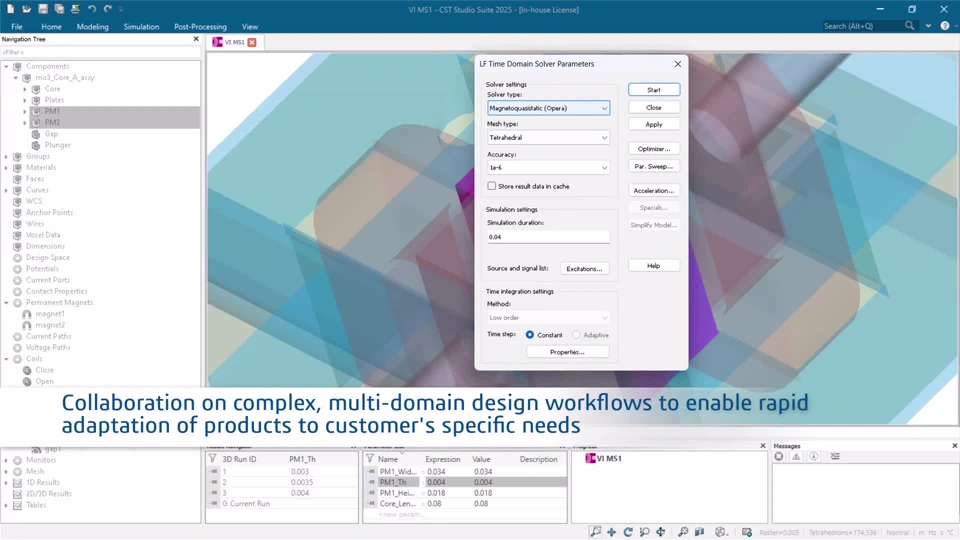Enable Store result data in cache checkbox

coord(492,186)
